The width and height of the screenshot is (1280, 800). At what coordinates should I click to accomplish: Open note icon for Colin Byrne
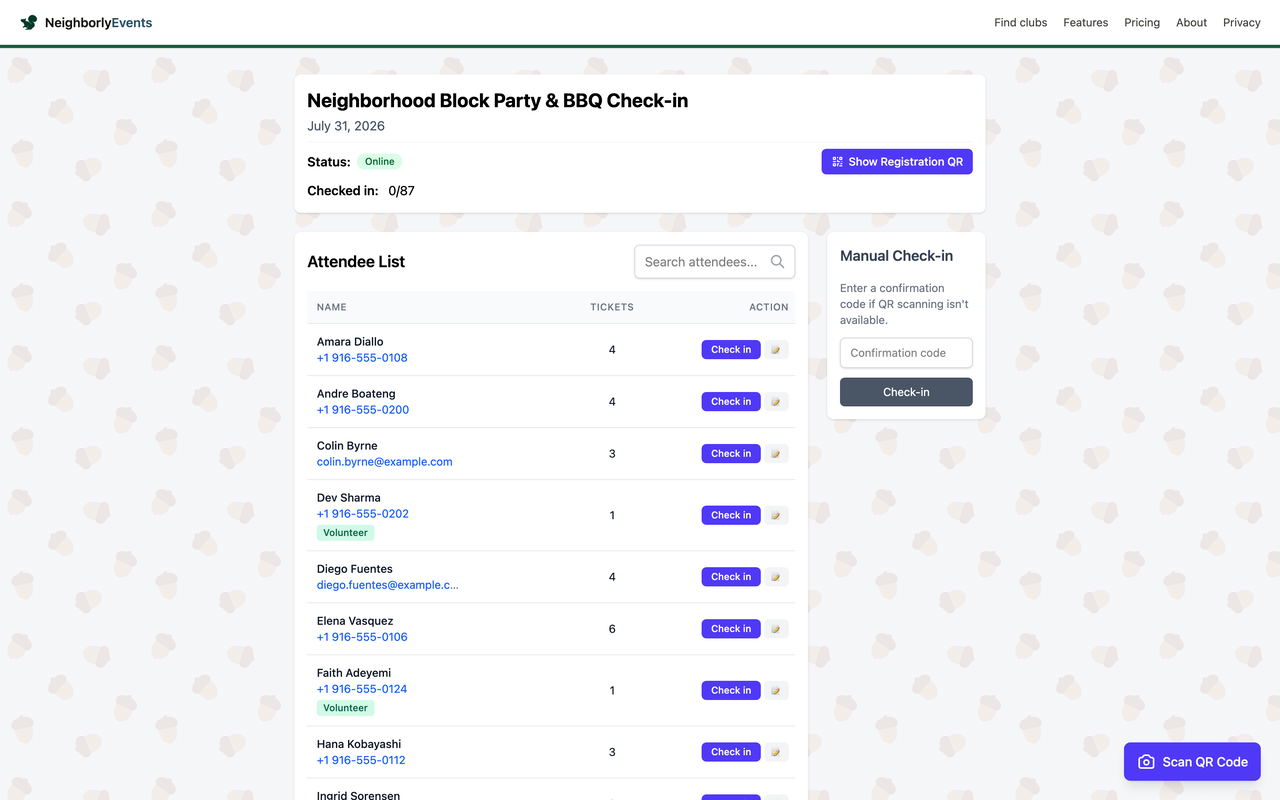[776, 454]
